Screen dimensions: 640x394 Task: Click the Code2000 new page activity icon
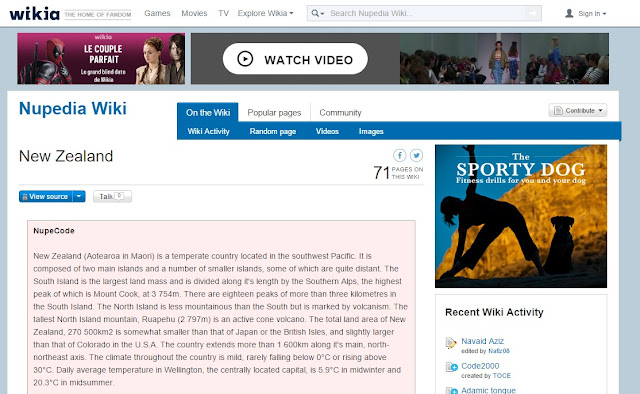click(451, 367)
